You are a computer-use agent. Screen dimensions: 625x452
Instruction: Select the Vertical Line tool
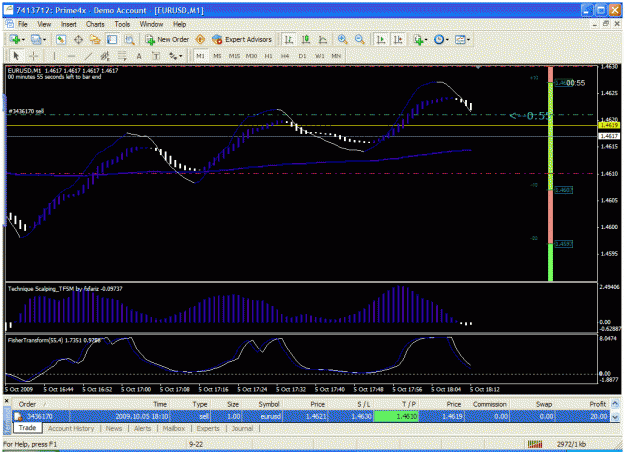pos(54,56)
